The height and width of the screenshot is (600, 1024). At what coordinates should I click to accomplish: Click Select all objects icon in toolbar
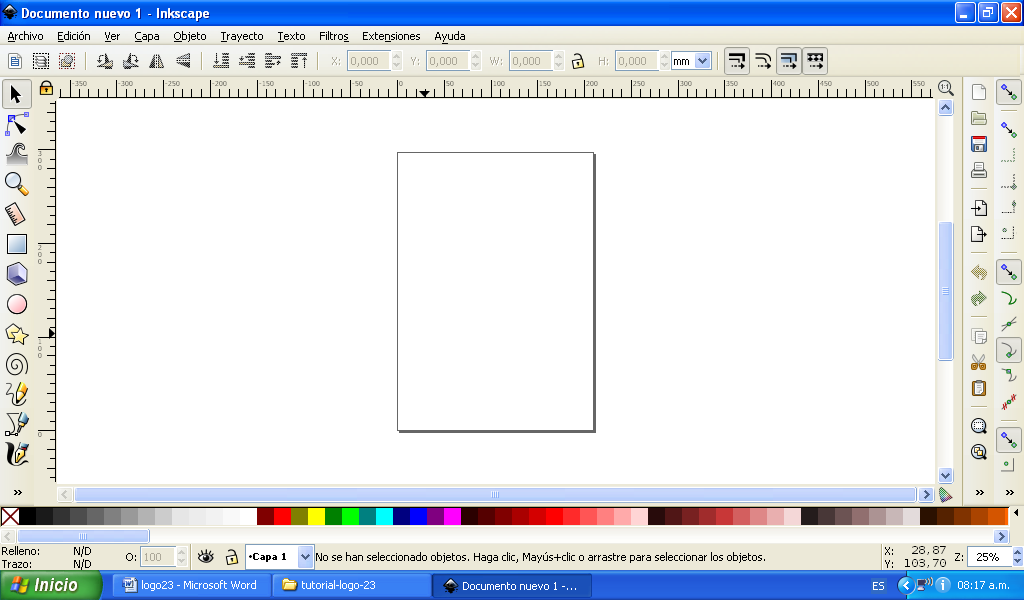(x=15, y=61)
